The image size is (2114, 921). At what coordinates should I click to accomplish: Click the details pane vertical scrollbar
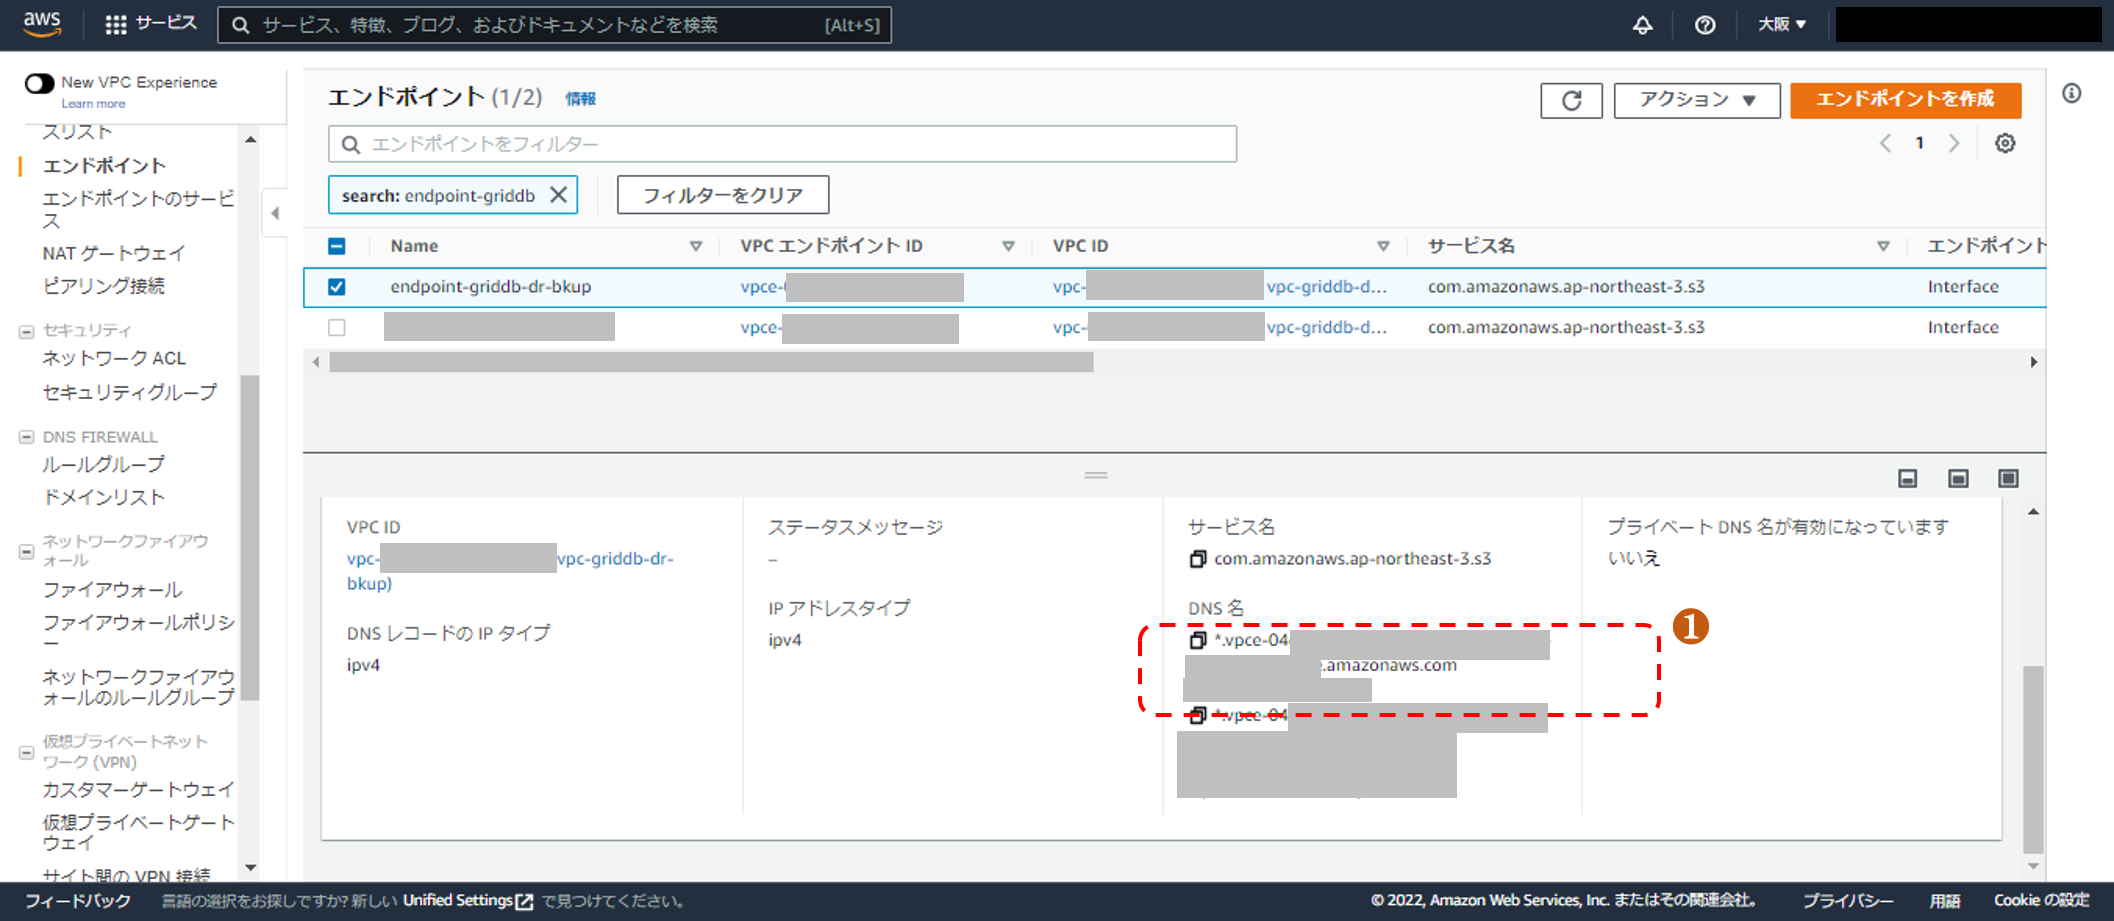2033,758
